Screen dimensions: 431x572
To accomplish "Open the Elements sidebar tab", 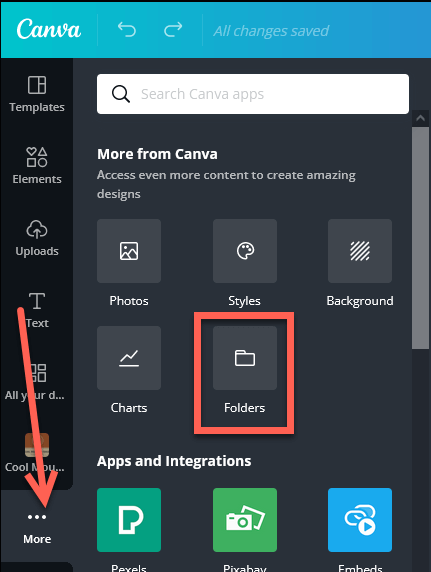I will click(x=37, y=166).
